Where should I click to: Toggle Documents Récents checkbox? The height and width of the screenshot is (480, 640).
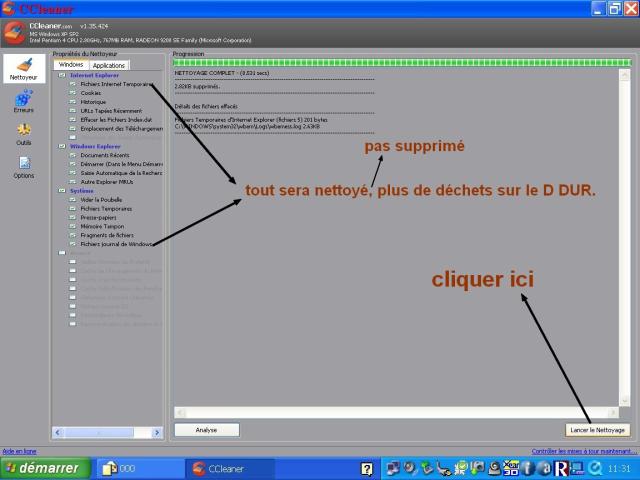coord(73,155)
